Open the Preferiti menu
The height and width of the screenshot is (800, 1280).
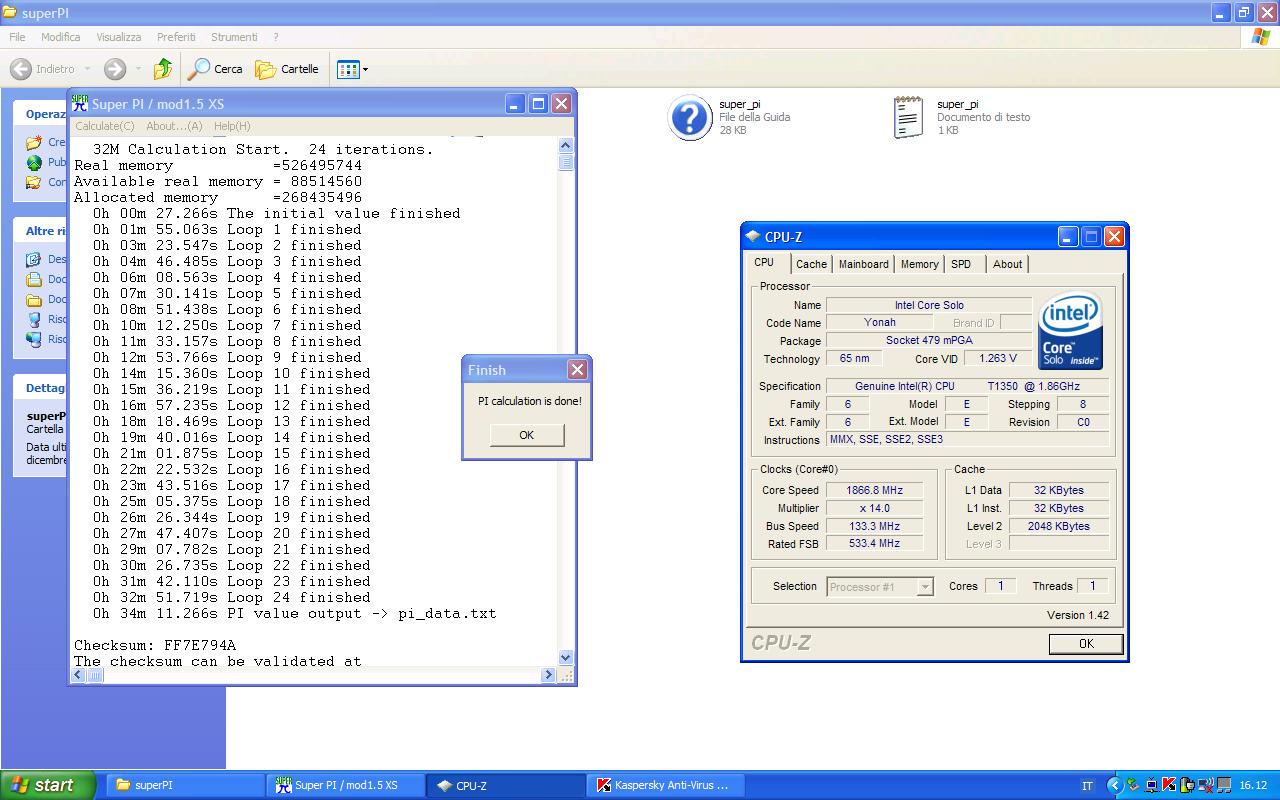176,37
